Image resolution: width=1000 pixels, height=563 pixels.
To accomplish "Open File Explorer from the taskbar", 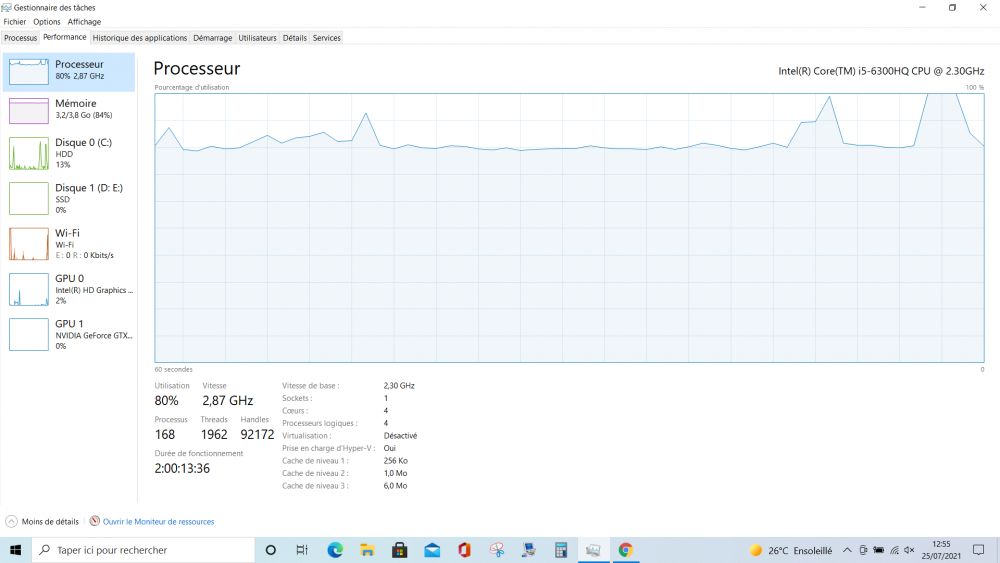I will [367, 550].
